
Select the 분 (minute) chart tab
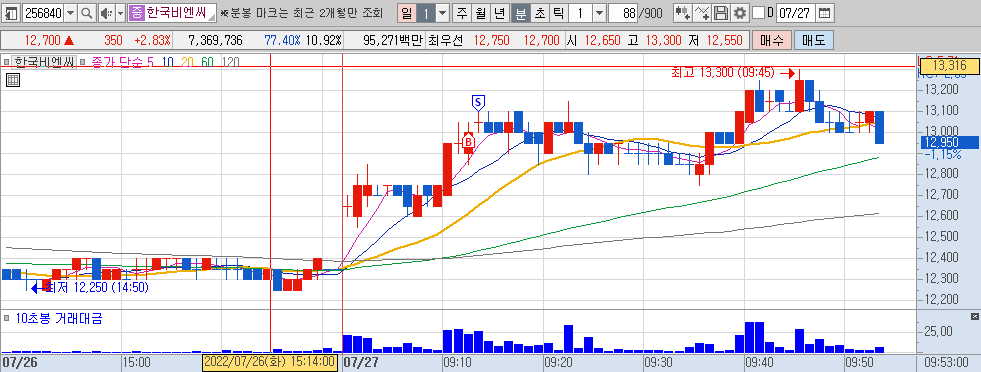(520, 13)
